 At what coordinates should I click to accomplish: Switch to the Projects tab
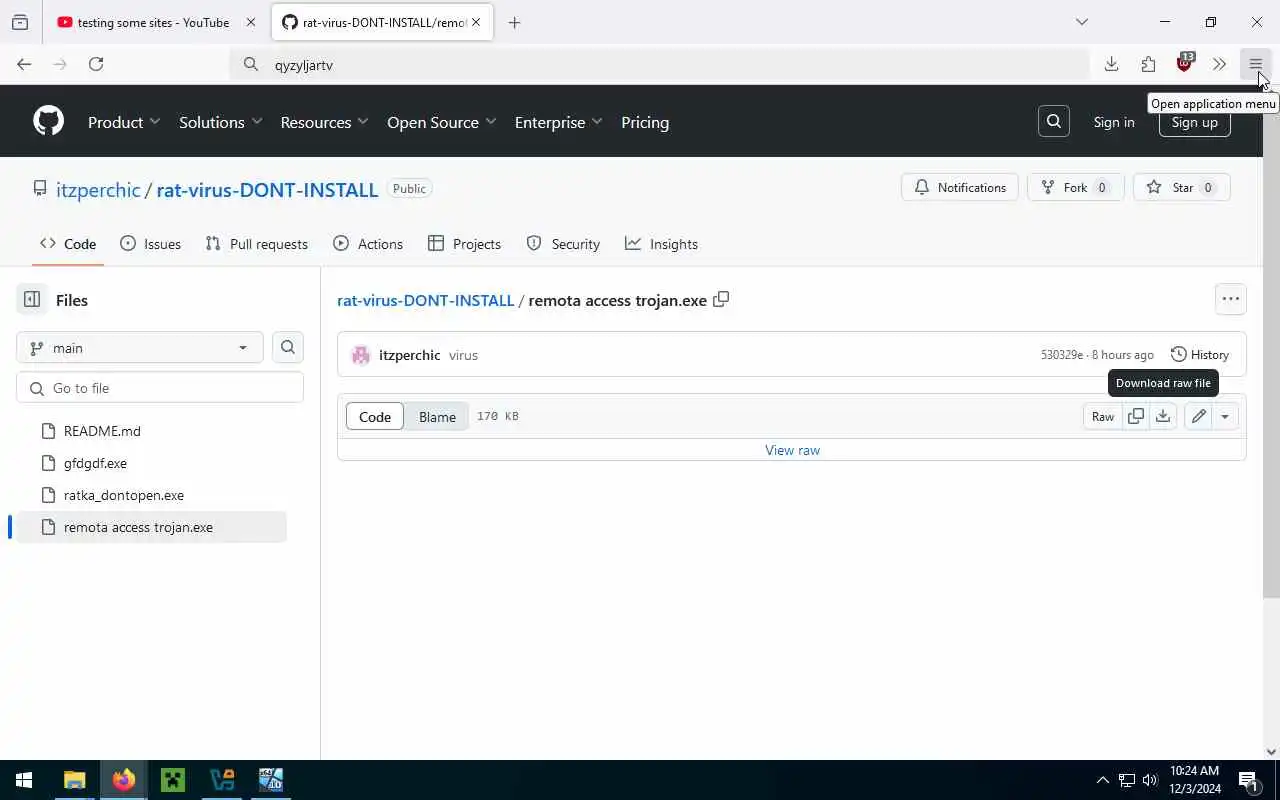click(464, 244)
